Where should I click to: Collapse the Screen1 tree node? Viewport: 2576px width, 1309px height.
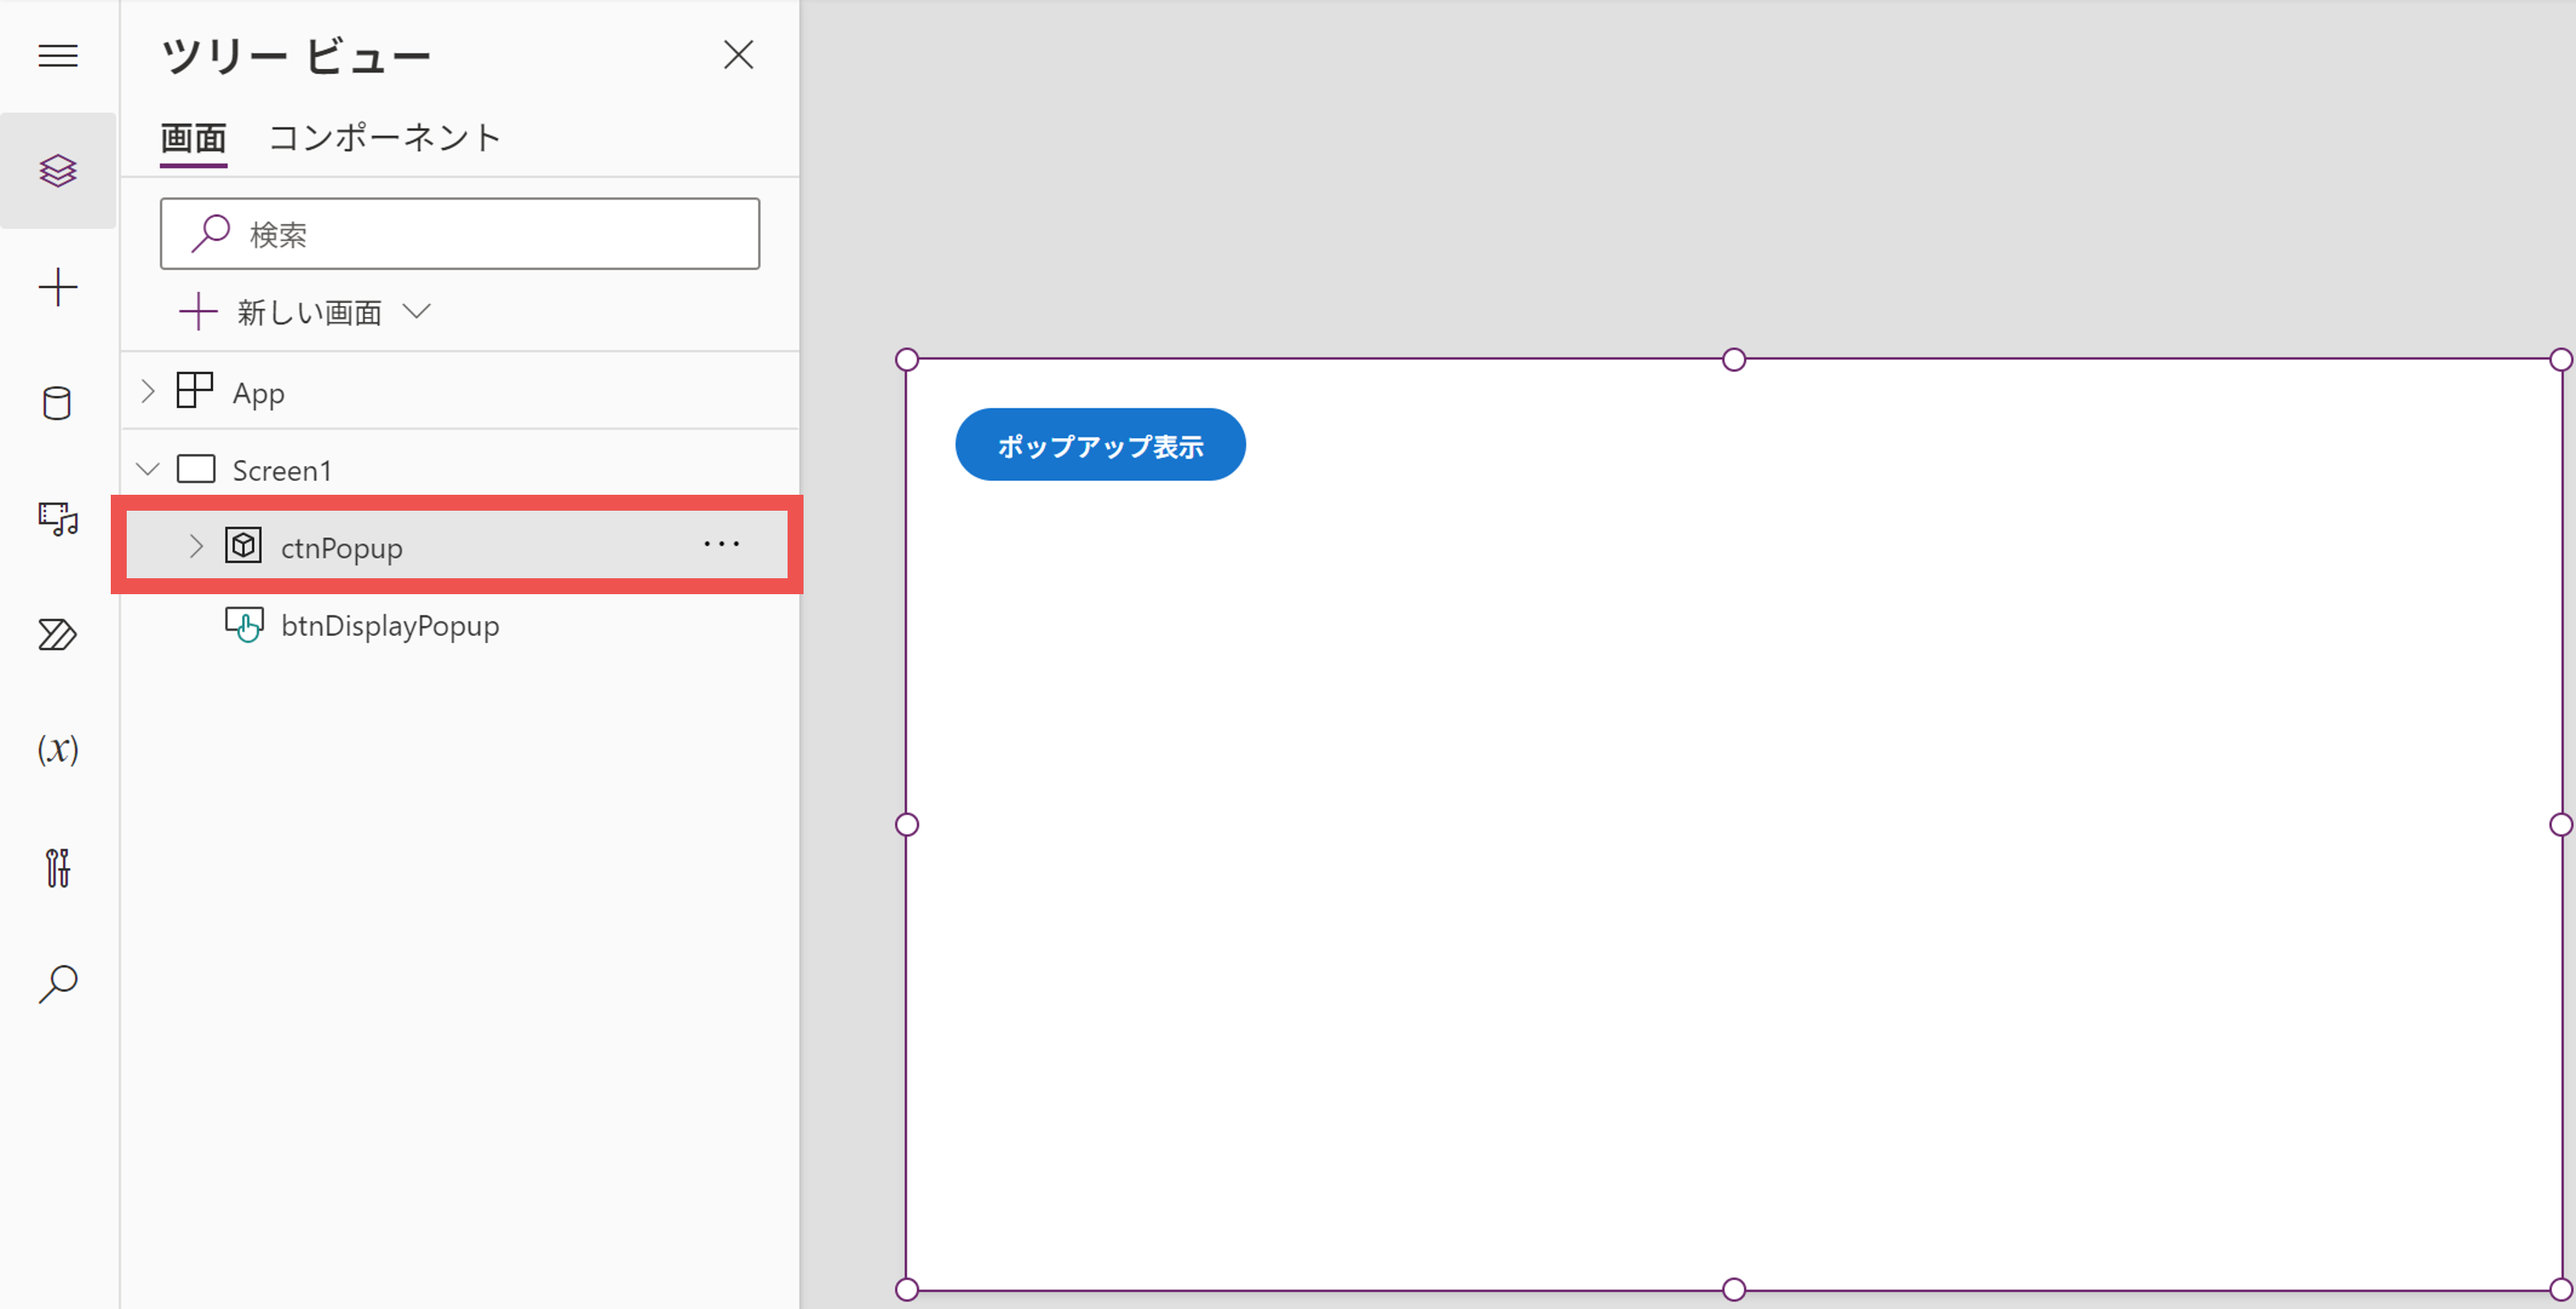coord(148,469)
